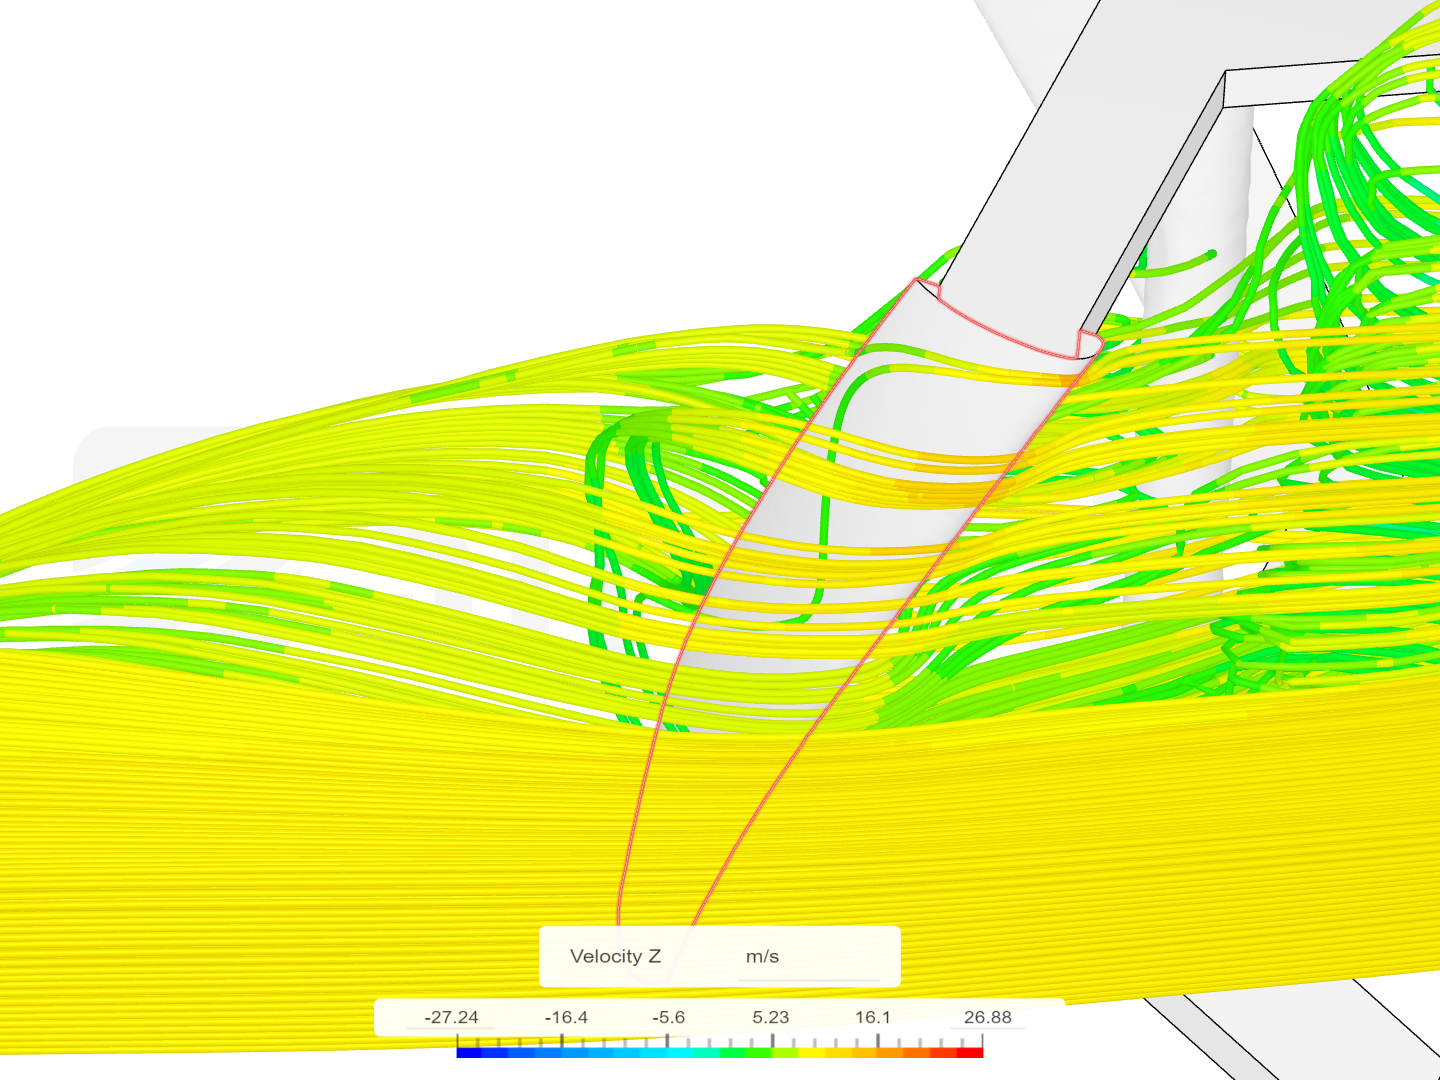This screenshot has width=1440, height=1080.
Task: Edit the minimum legend value -27.24
Action: [x=451, y=1017]
